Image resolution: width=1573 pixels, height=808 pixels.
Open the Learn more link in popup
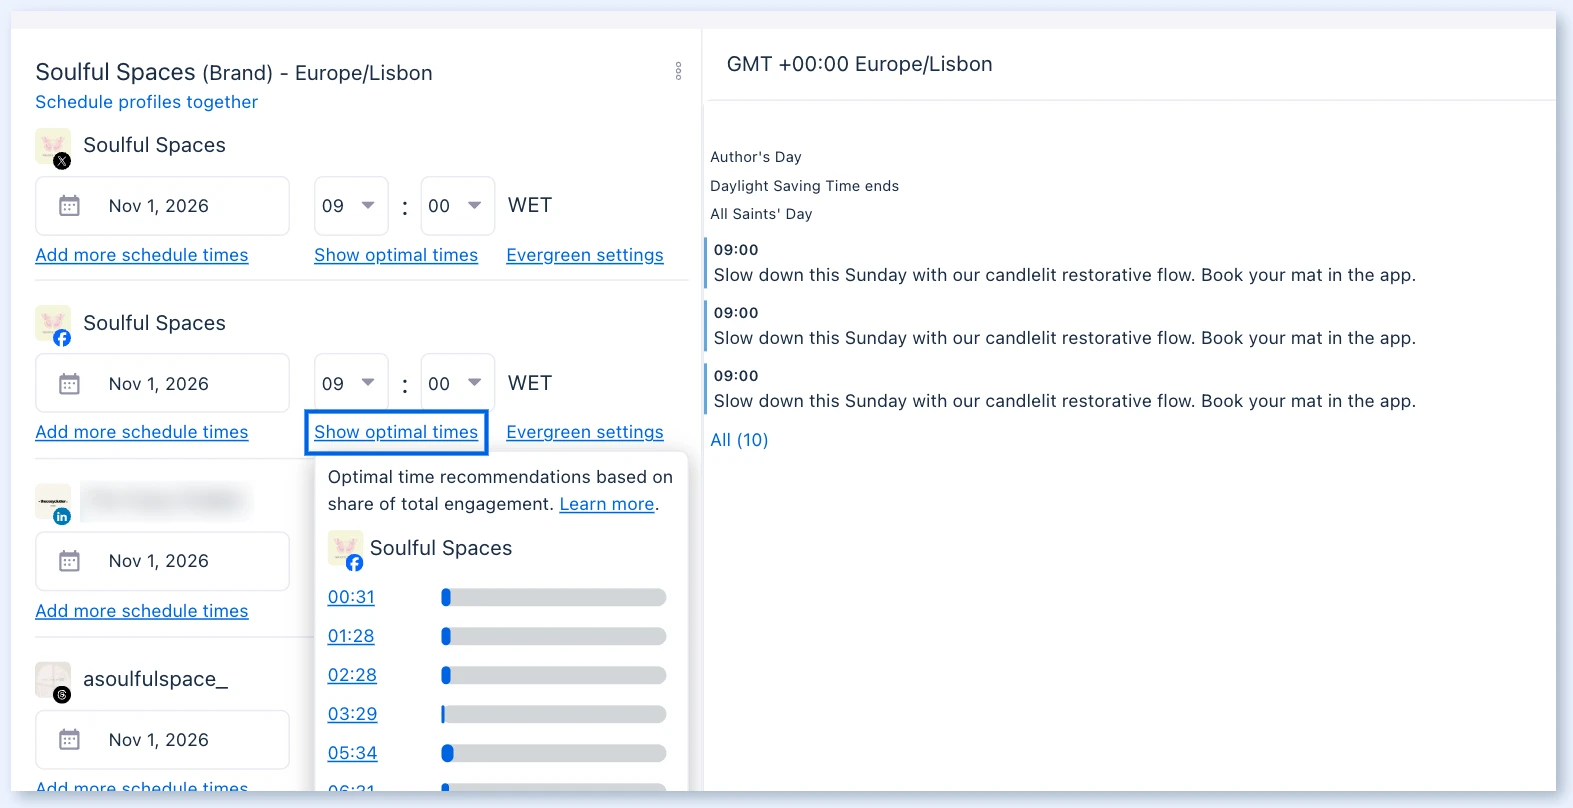pyautogui.click(x=607, y=504)
